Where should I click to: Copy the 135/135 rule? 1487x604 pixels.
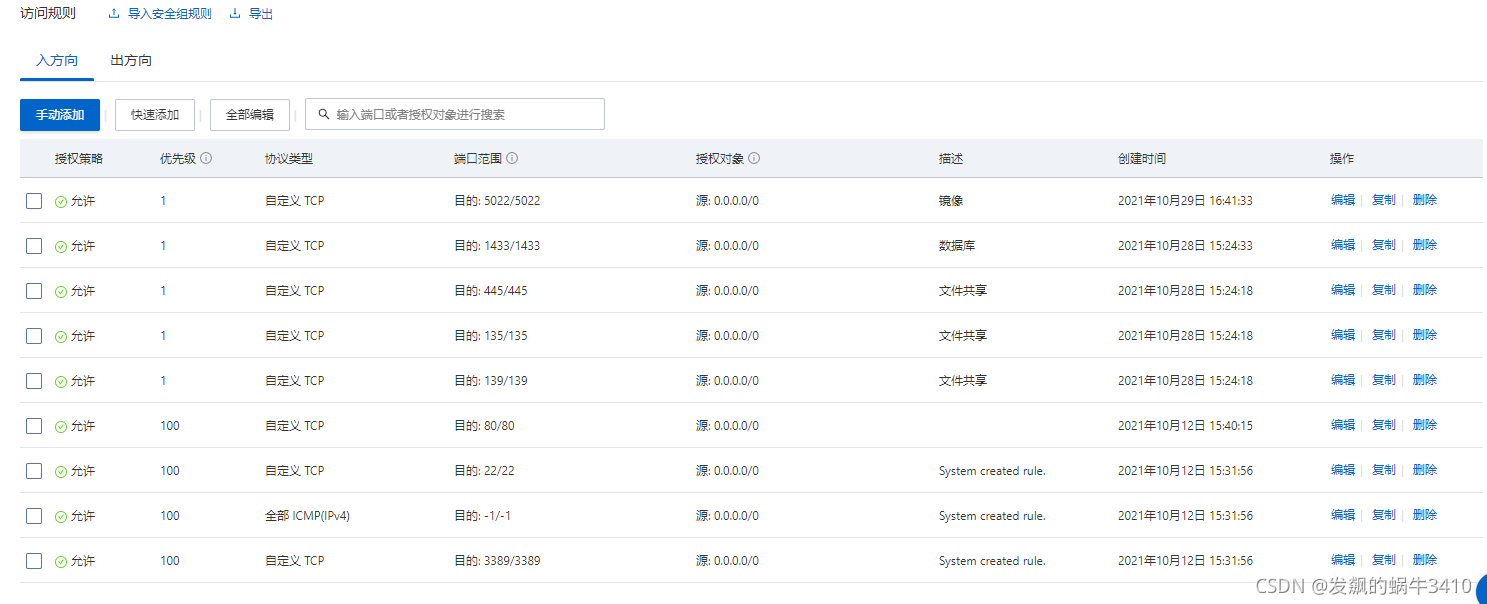point(1384,335)
